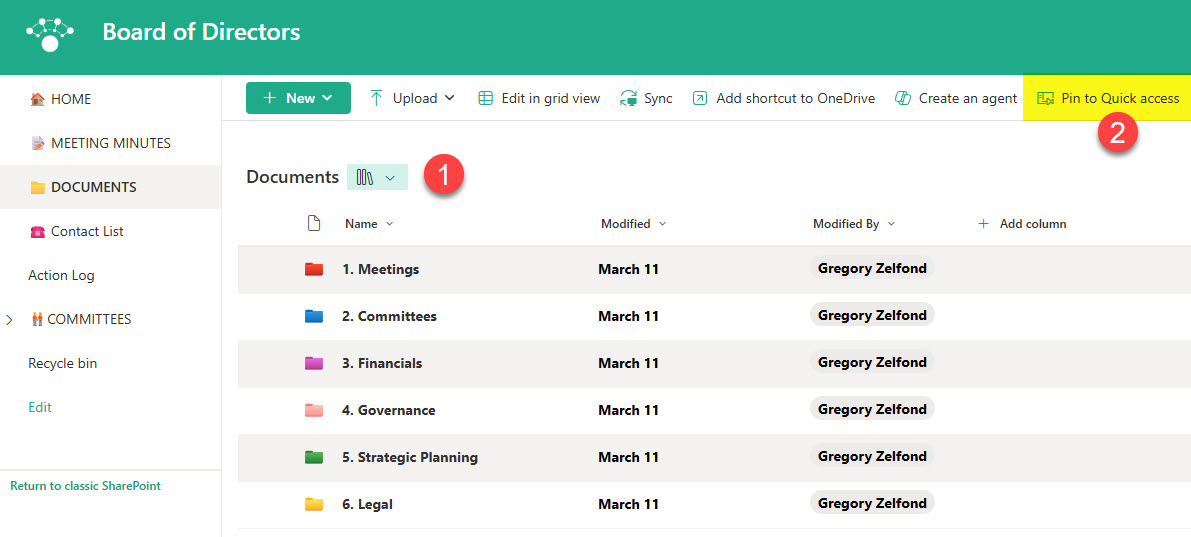
Task: Click the green Strategic Planning folder icon
Action: 314,457
